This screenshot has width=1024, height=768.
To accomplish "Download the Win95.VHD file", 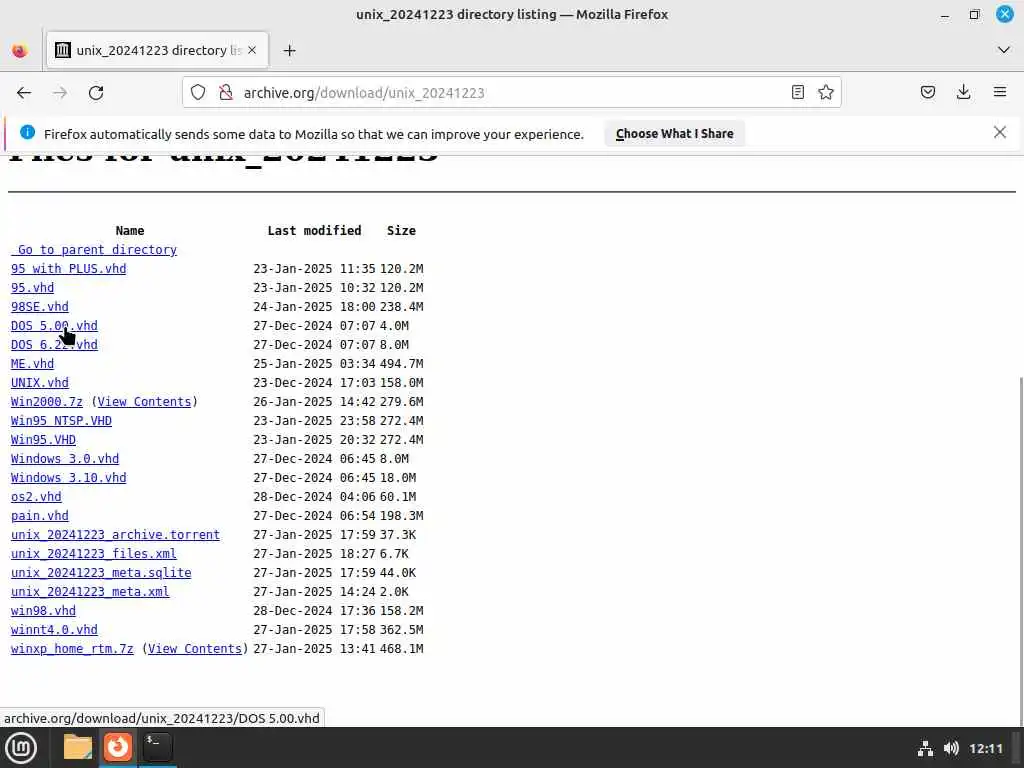I will 43,440.
